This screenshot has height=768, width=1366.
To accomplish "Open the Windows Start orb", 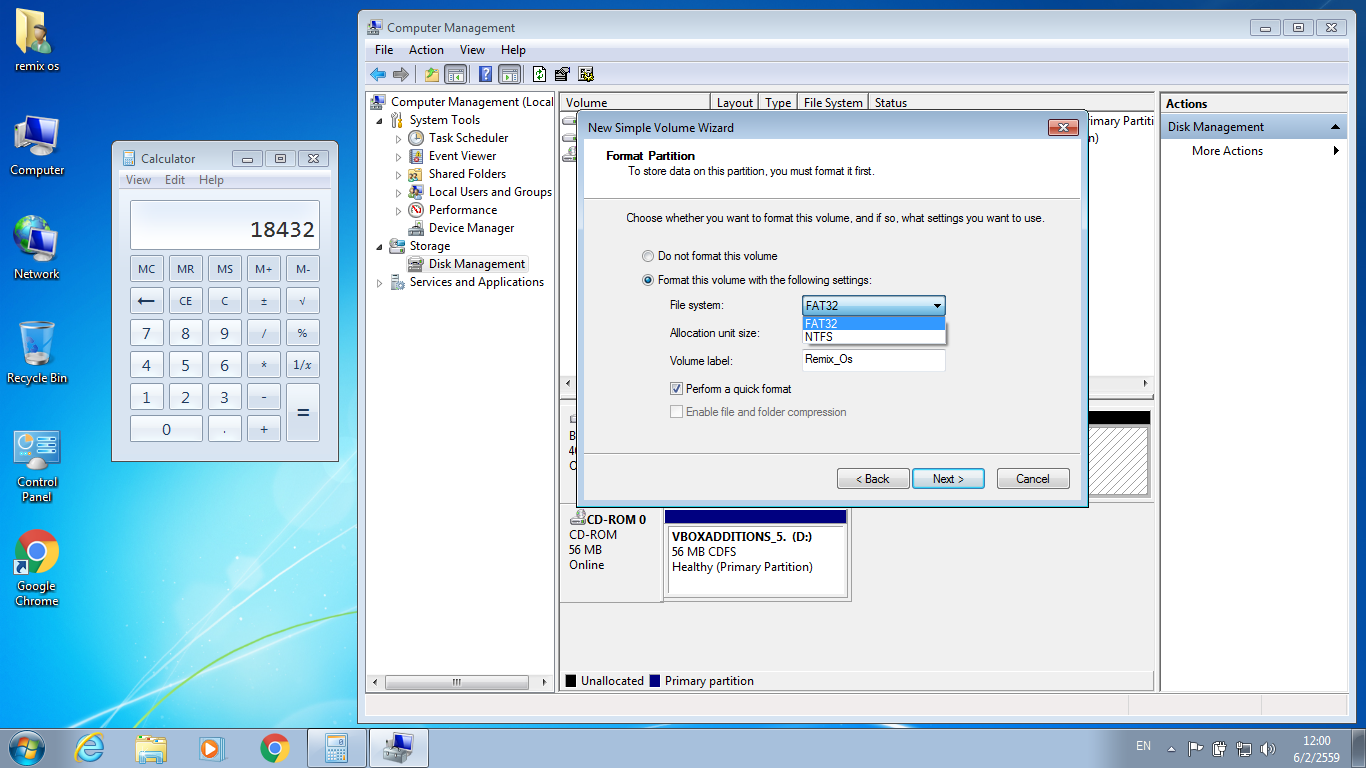I will [x=26, y=748].
